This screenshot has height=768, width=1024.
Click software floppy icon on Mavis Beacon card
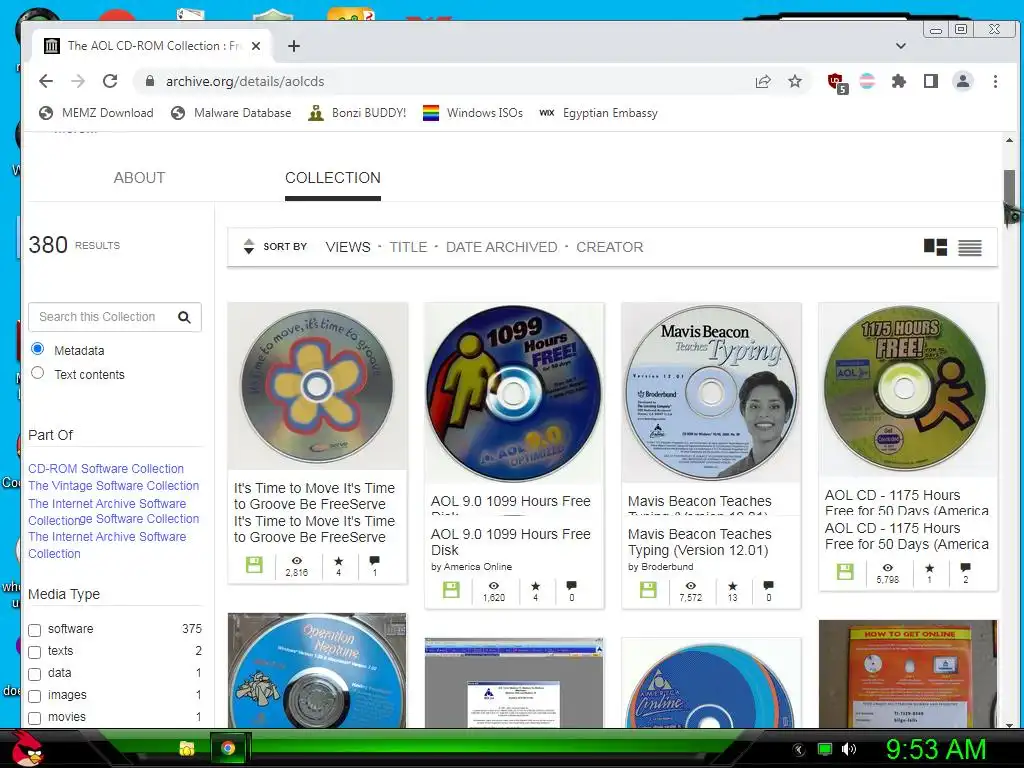point(648,590)
